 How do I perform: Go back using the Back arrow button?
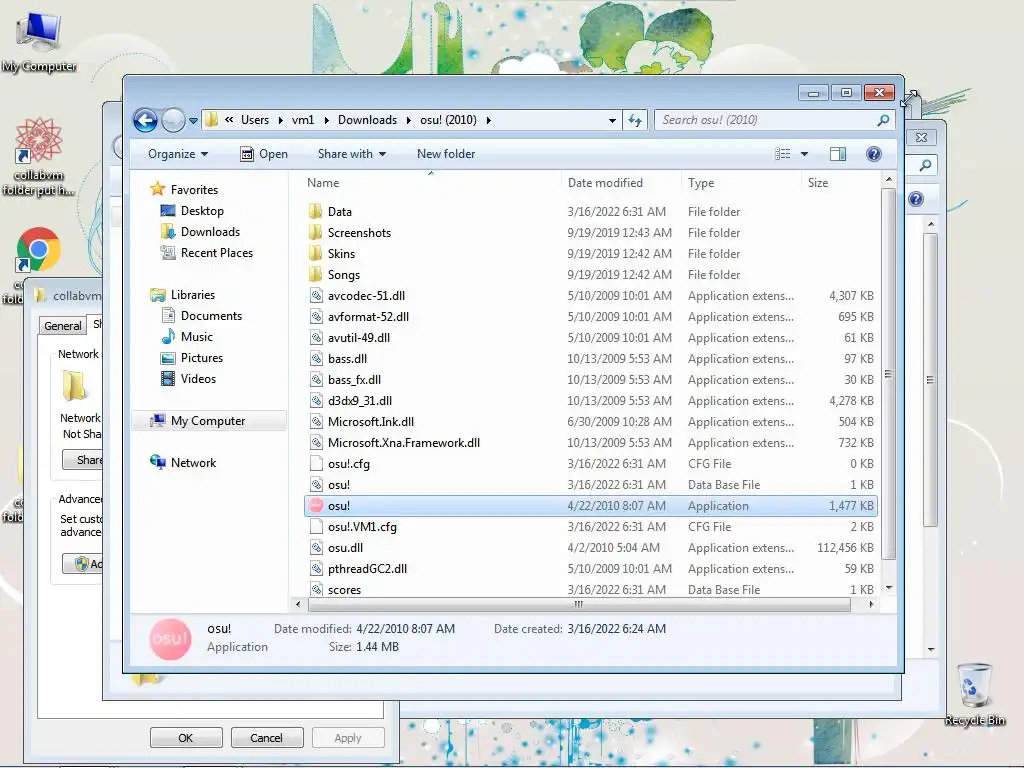point(145,120)
